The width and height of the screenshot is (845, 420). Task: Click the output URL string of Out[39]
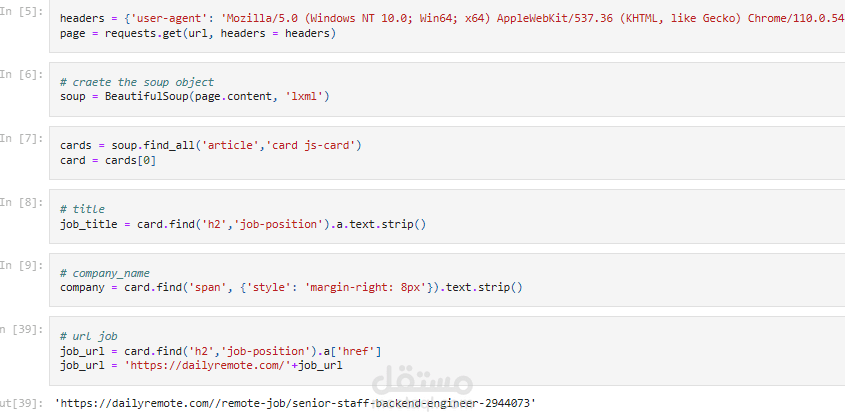295,402
